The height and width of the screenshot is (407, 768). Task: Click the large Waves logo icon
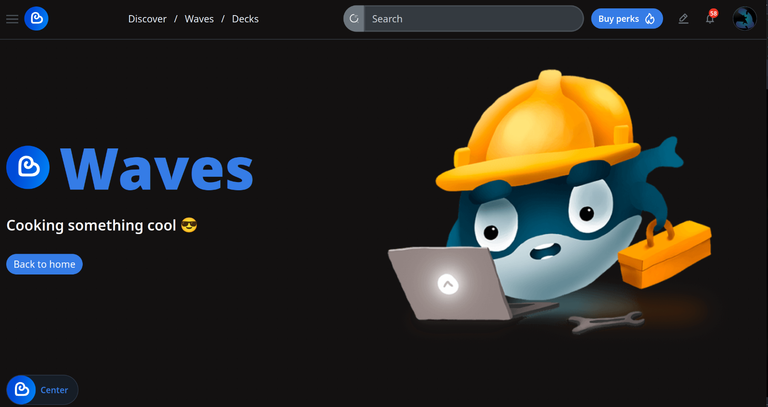pos(28,168)
